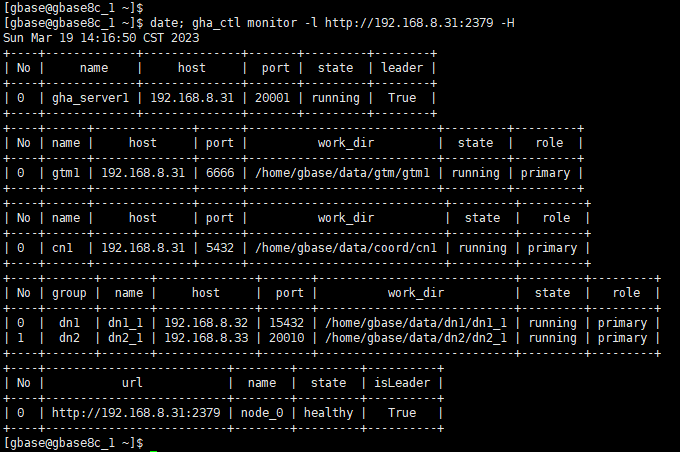Click the isLeader column header

(402, 383)
